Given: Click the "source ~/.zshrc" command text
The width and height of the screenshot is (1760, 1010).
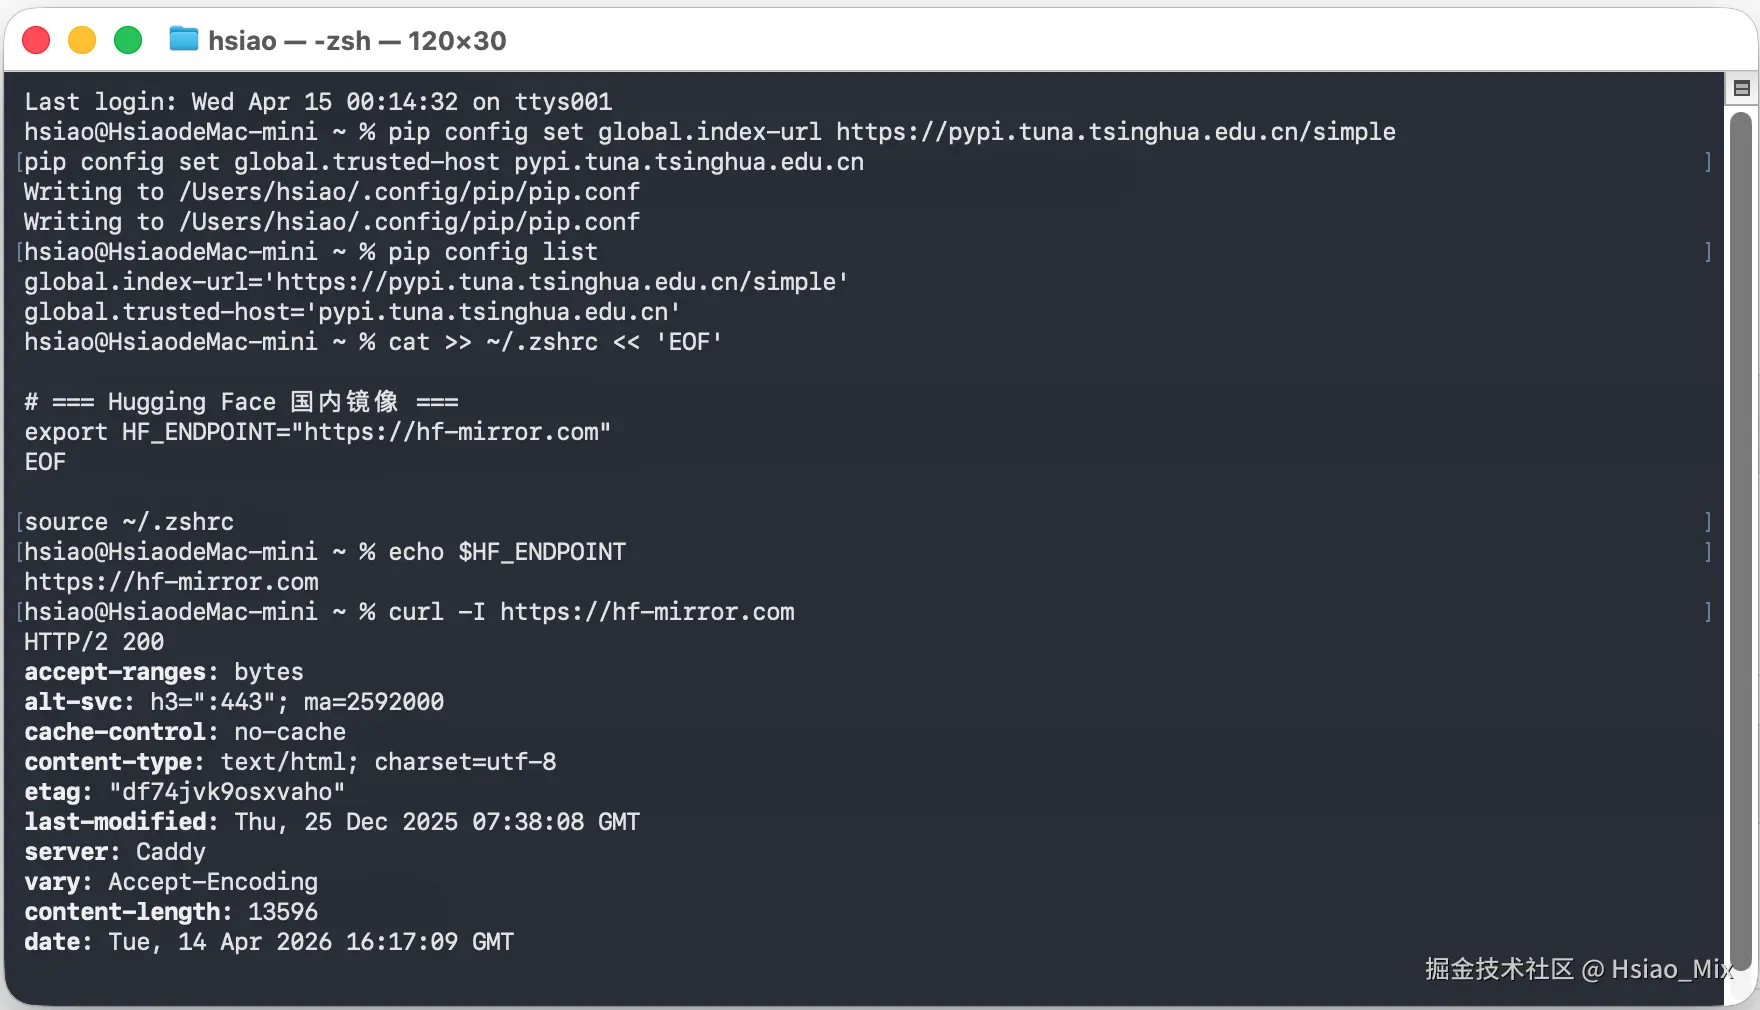Looking at the screenshot, I should tap(129, 522).
